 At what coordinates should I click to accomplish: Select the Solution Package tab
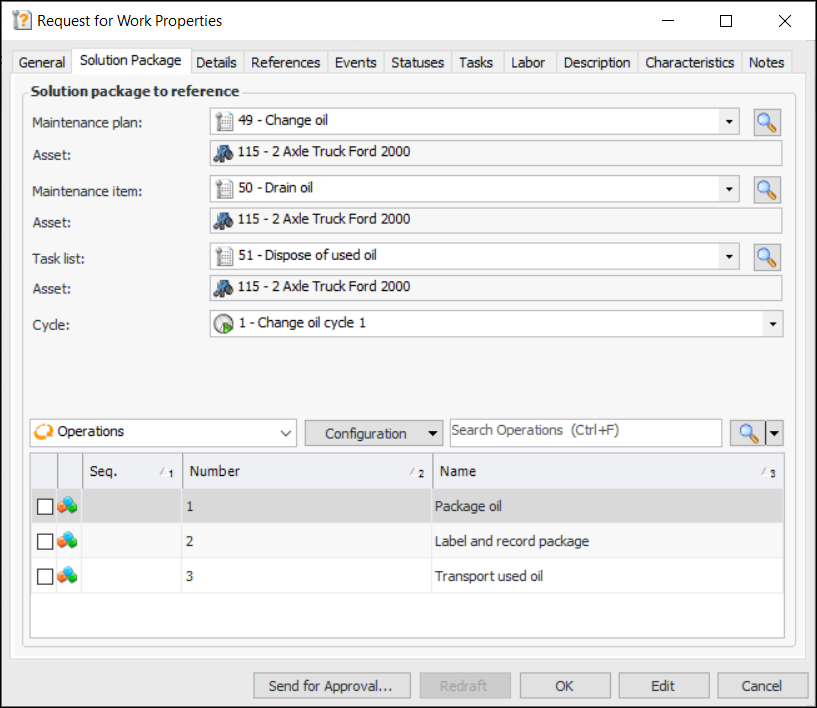tap(131, 60)
